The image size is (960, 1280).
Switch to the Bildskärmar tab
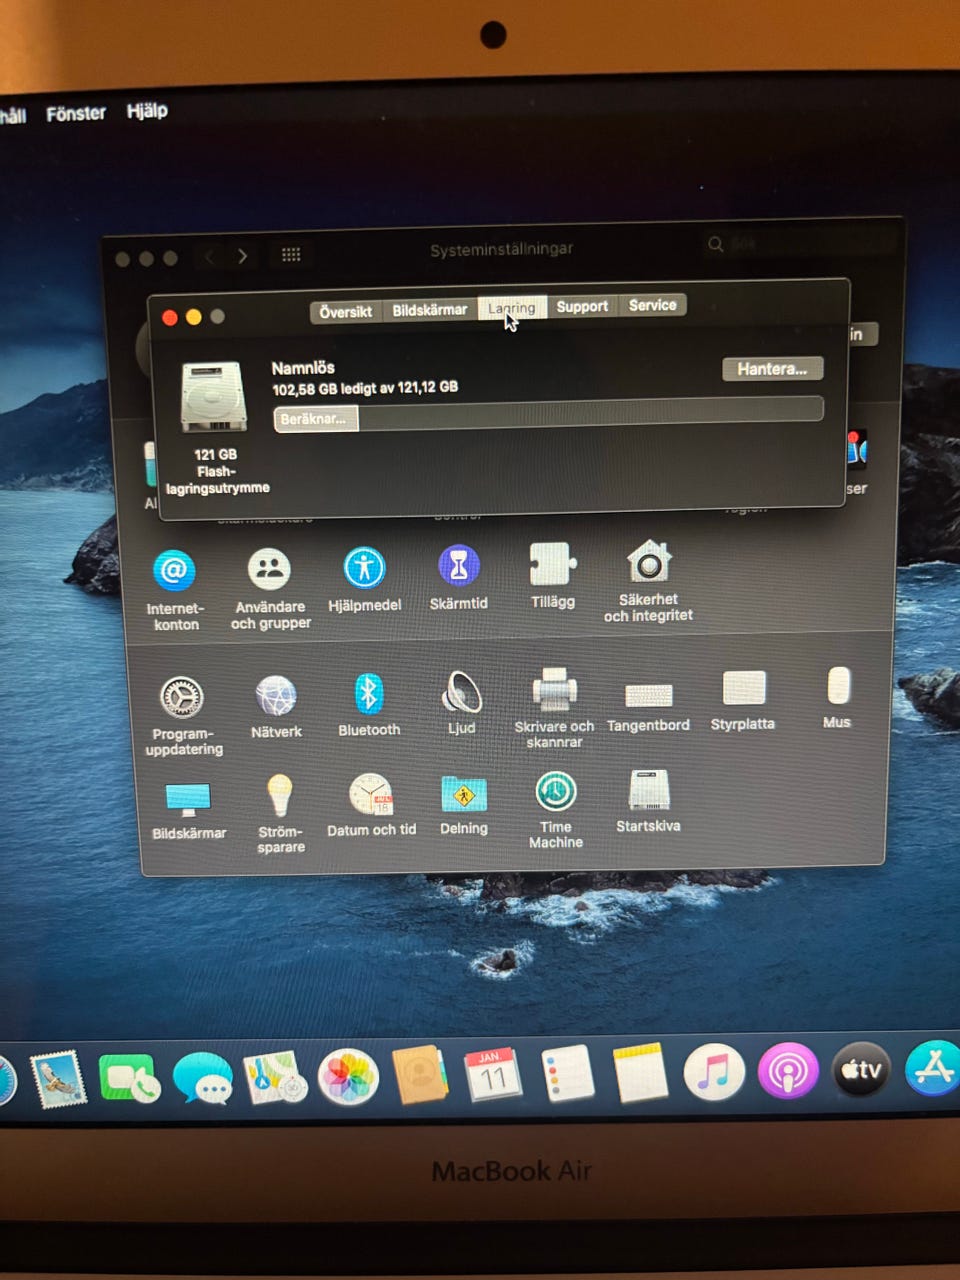429,310
